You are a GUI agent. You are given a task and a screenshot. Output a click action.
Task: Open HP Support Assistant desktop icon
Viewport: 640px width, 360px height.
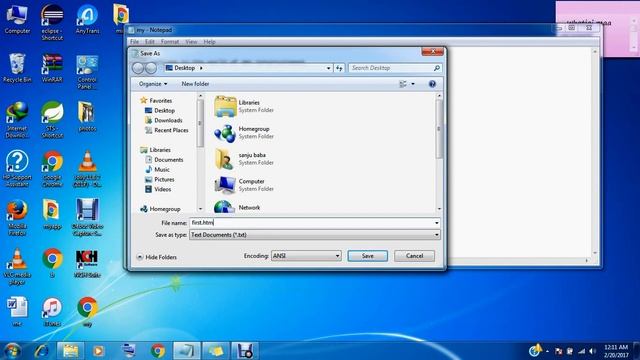pos(17,168)
